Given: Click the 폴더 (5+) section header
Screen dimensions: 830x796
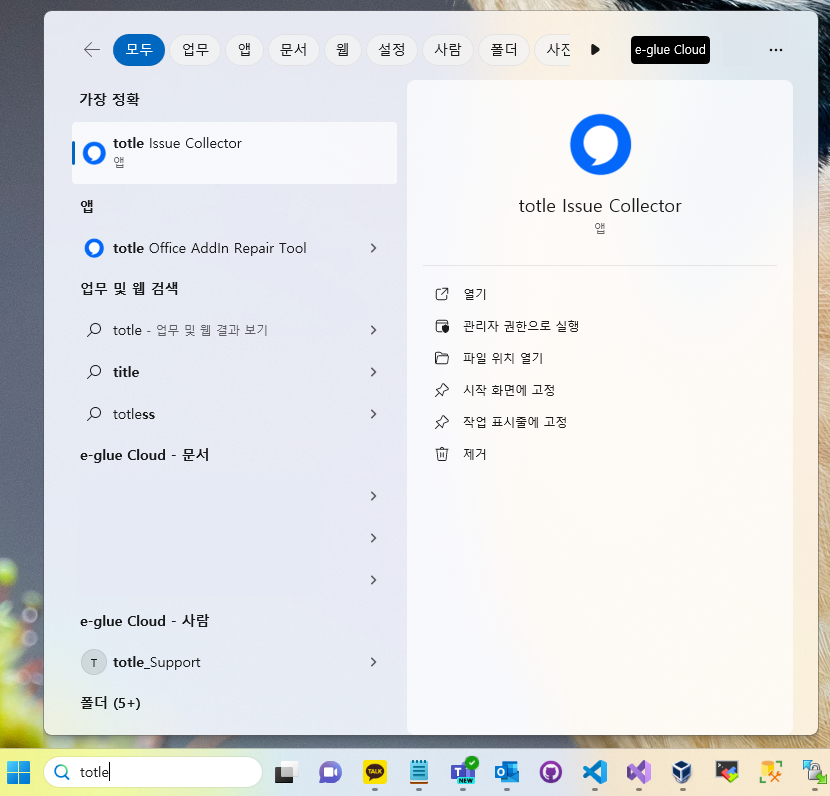Looking at the screenshot, I should (110, 703).
